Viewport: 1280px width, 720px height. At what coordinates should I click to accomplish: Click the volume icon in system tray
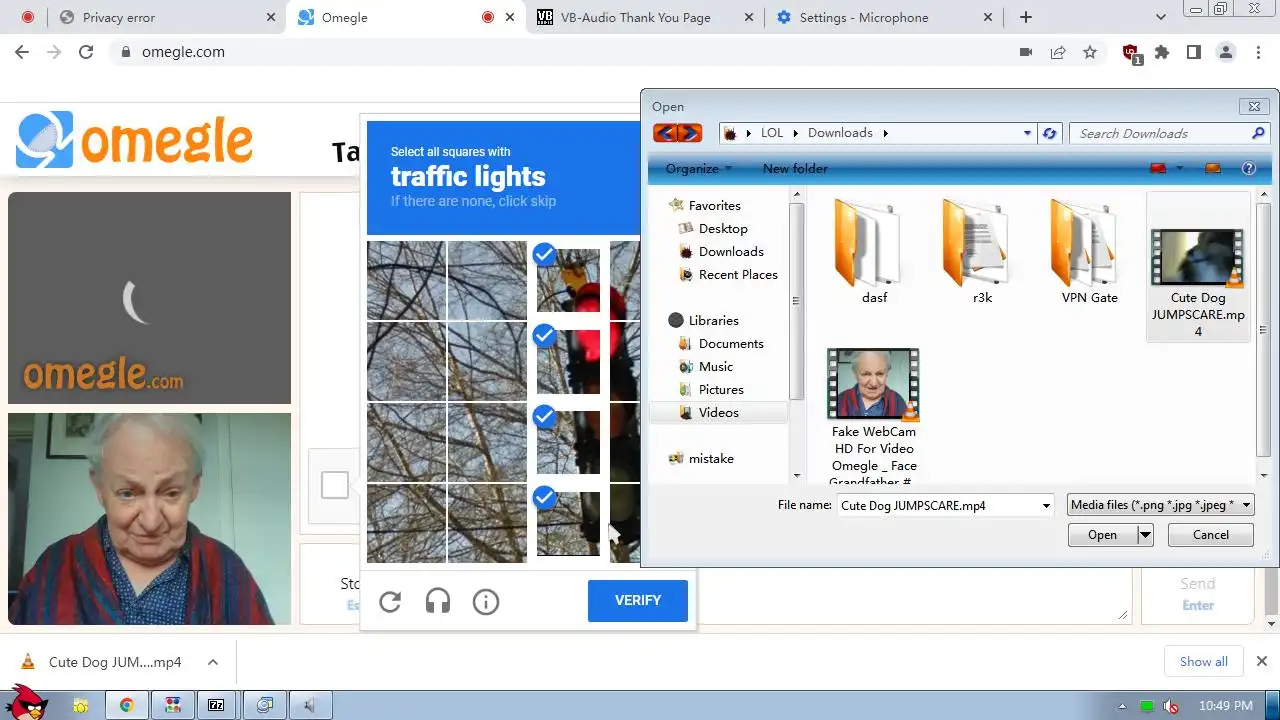(x=1170, y=706)
